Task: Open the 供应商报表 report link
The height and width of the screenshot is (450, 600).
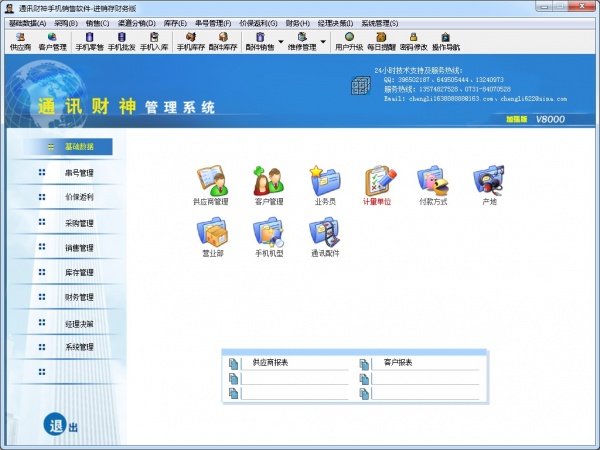Action: tap(270, 362)
